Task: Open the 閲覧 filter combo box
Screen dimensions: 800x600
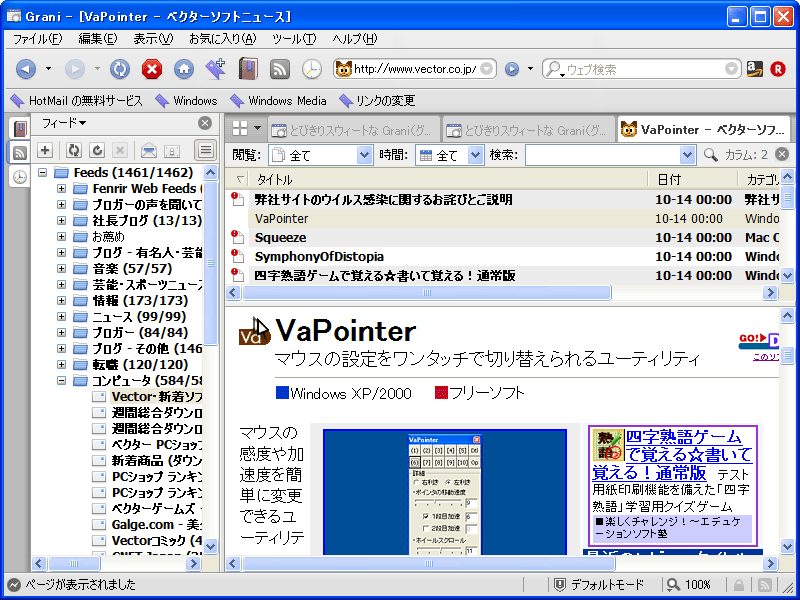Action: [320, 155]
